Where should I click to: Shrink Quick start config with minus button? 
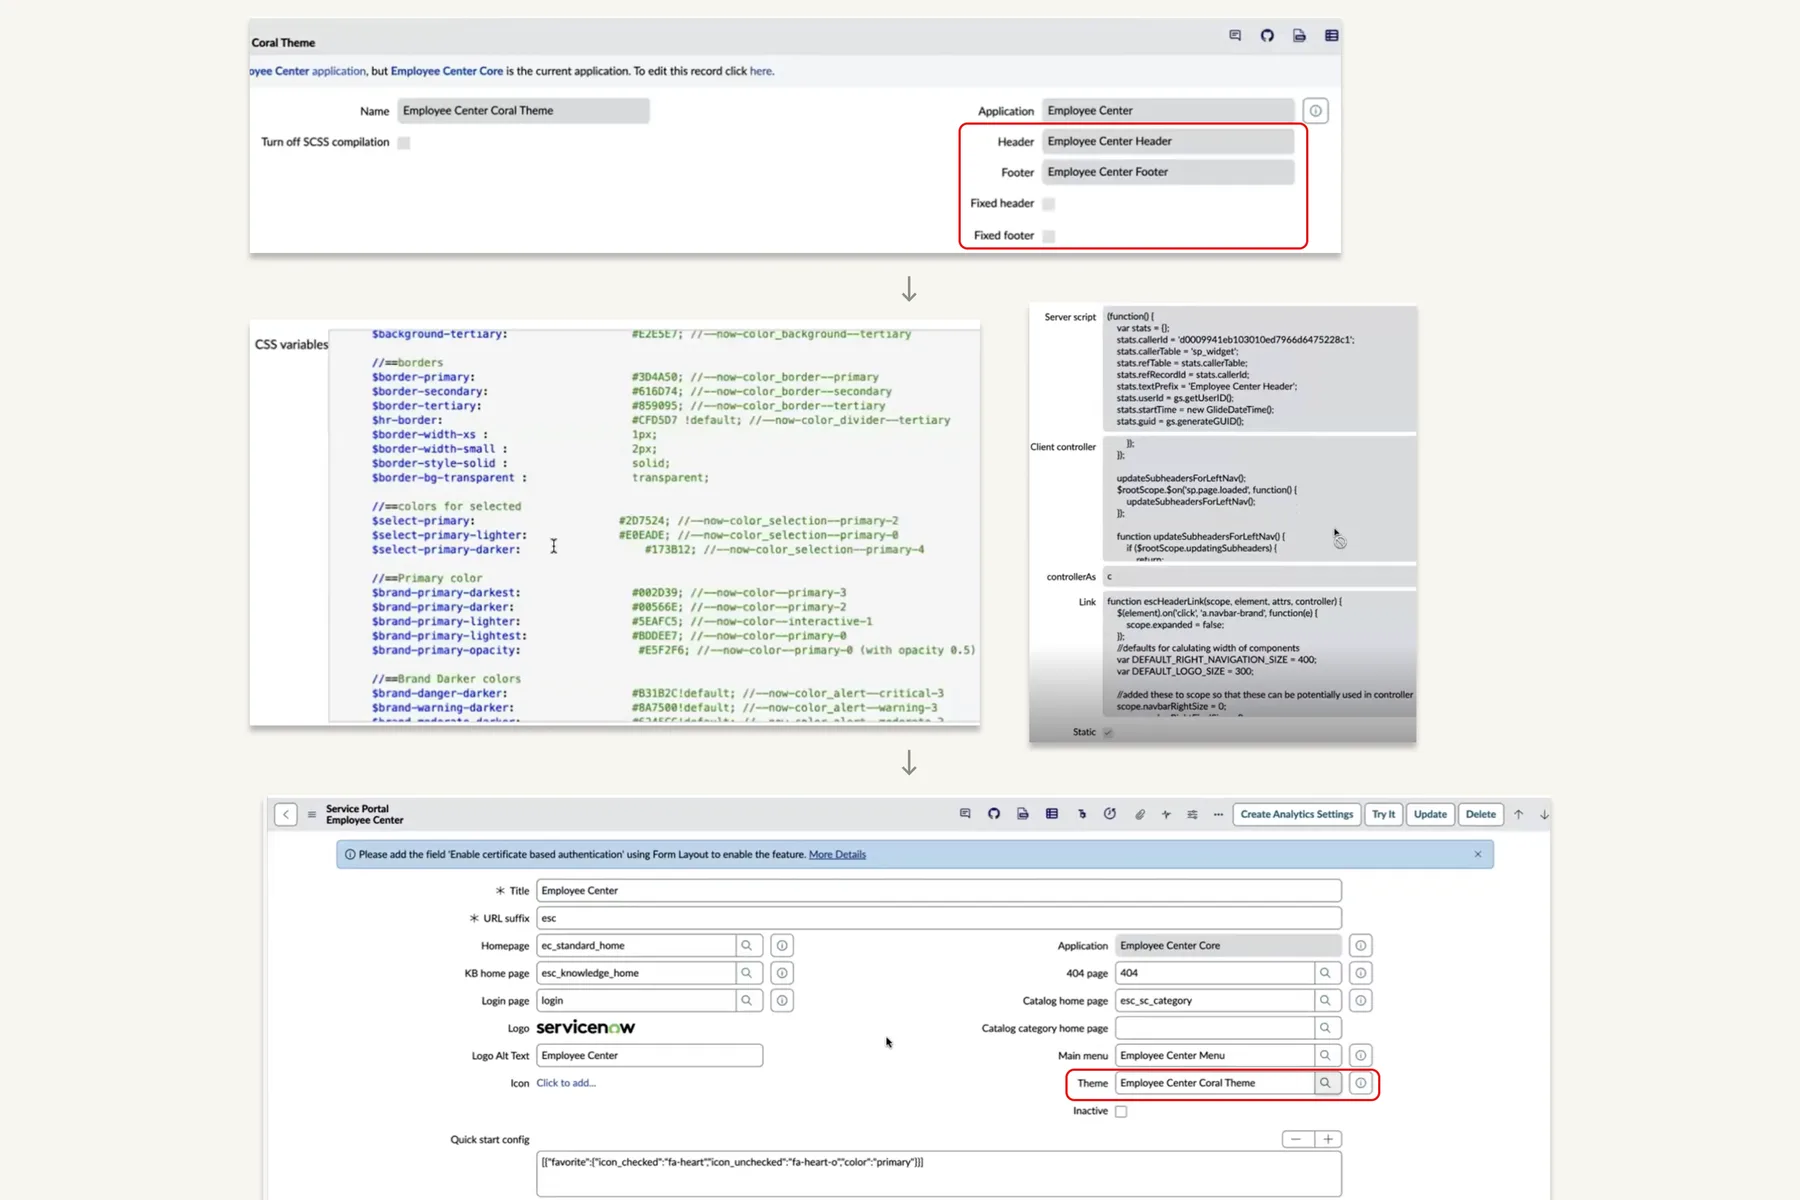coord(1296,1139)
